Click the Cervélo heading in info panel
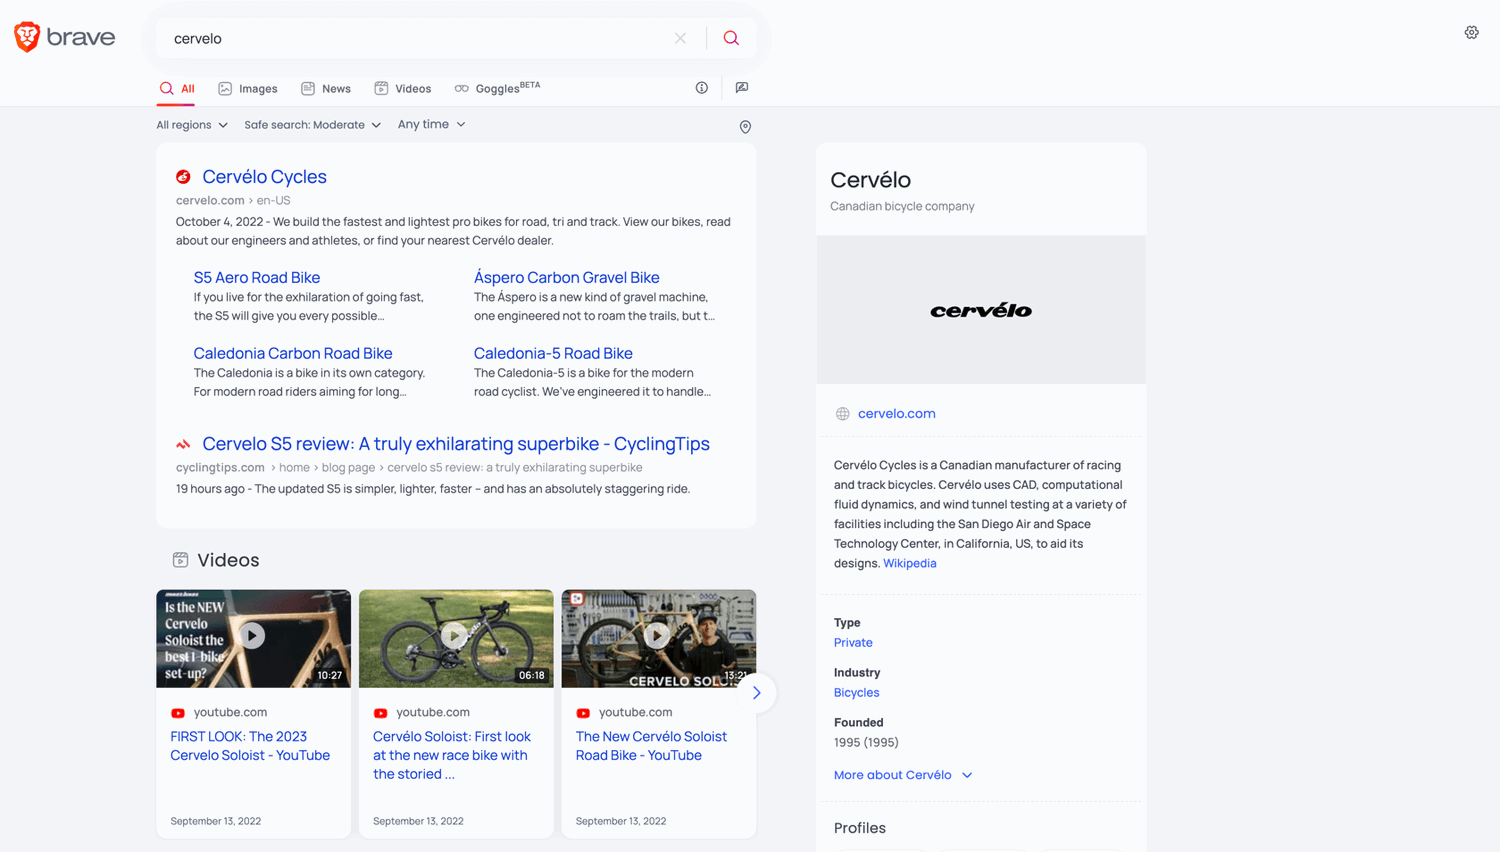Screen dimensions: 1500x852 tap(870, 180)
